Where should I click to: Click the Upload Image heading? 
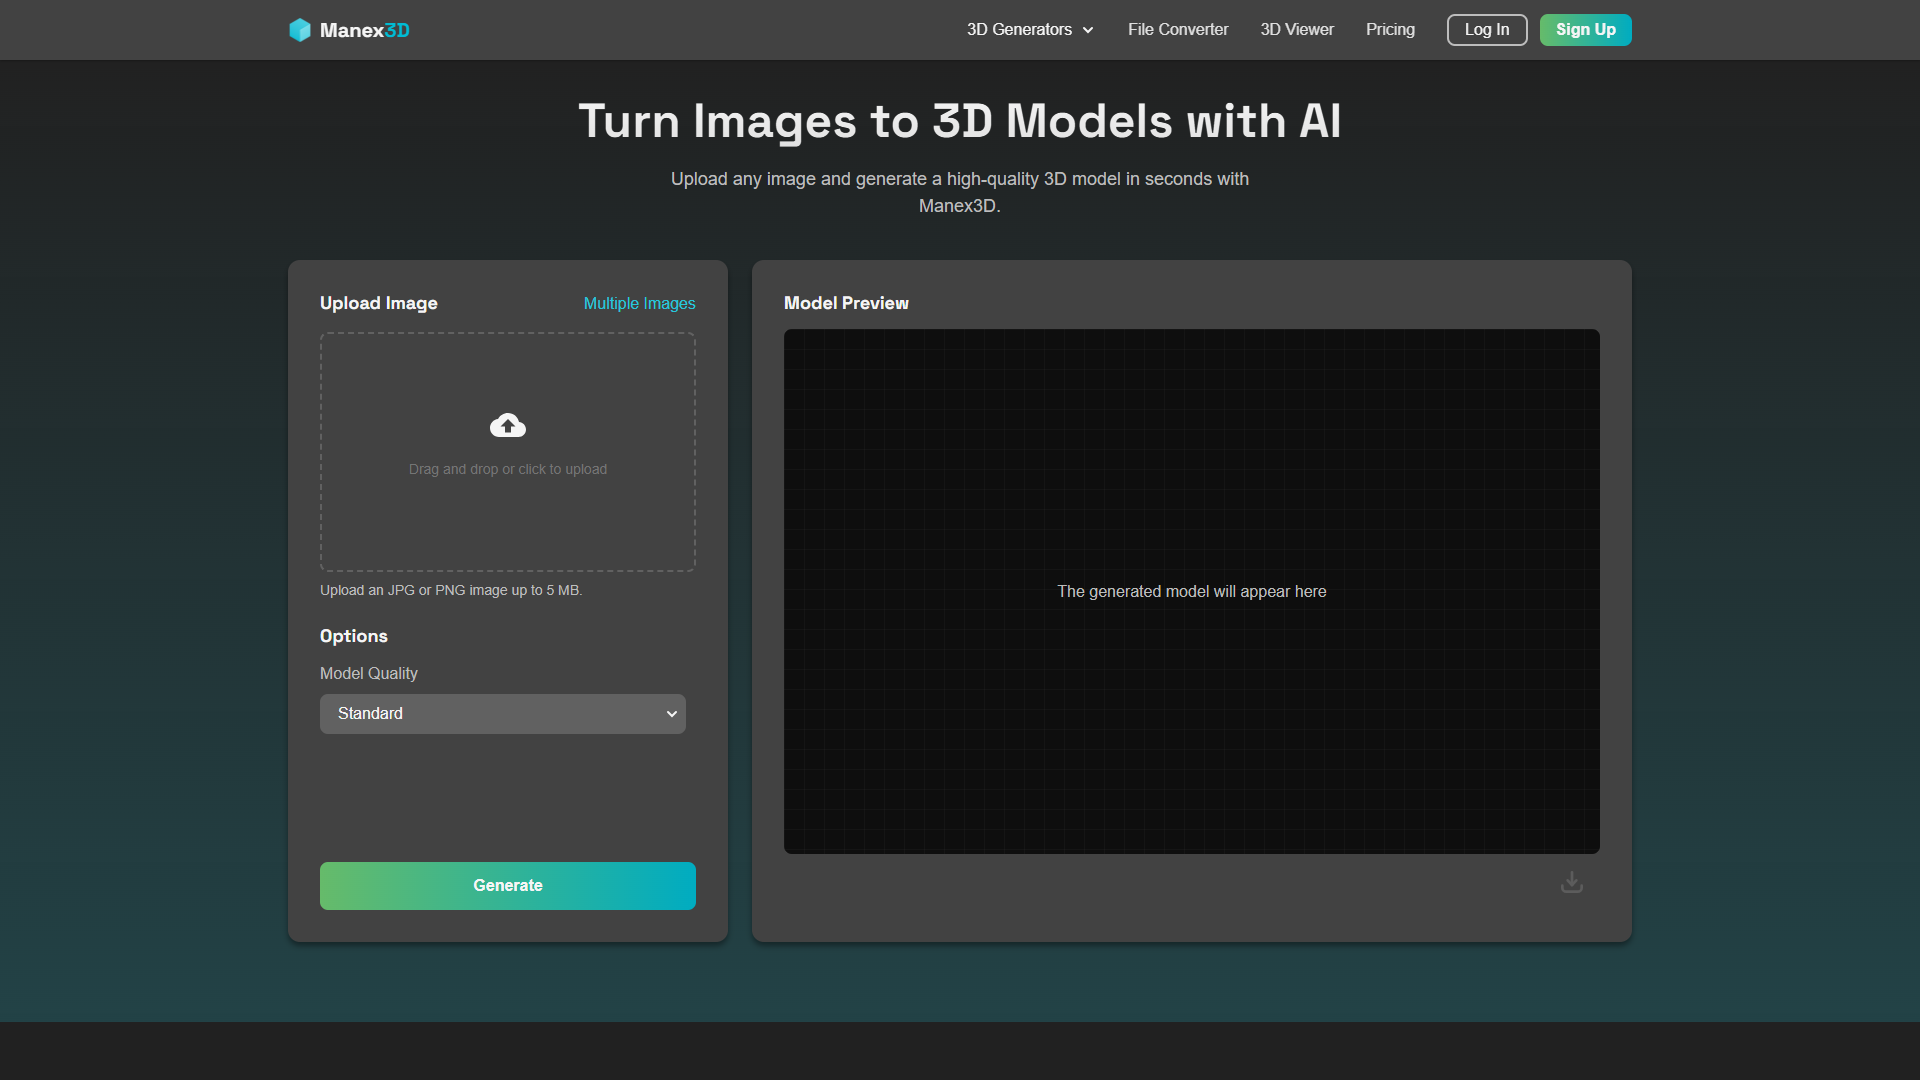379,303
